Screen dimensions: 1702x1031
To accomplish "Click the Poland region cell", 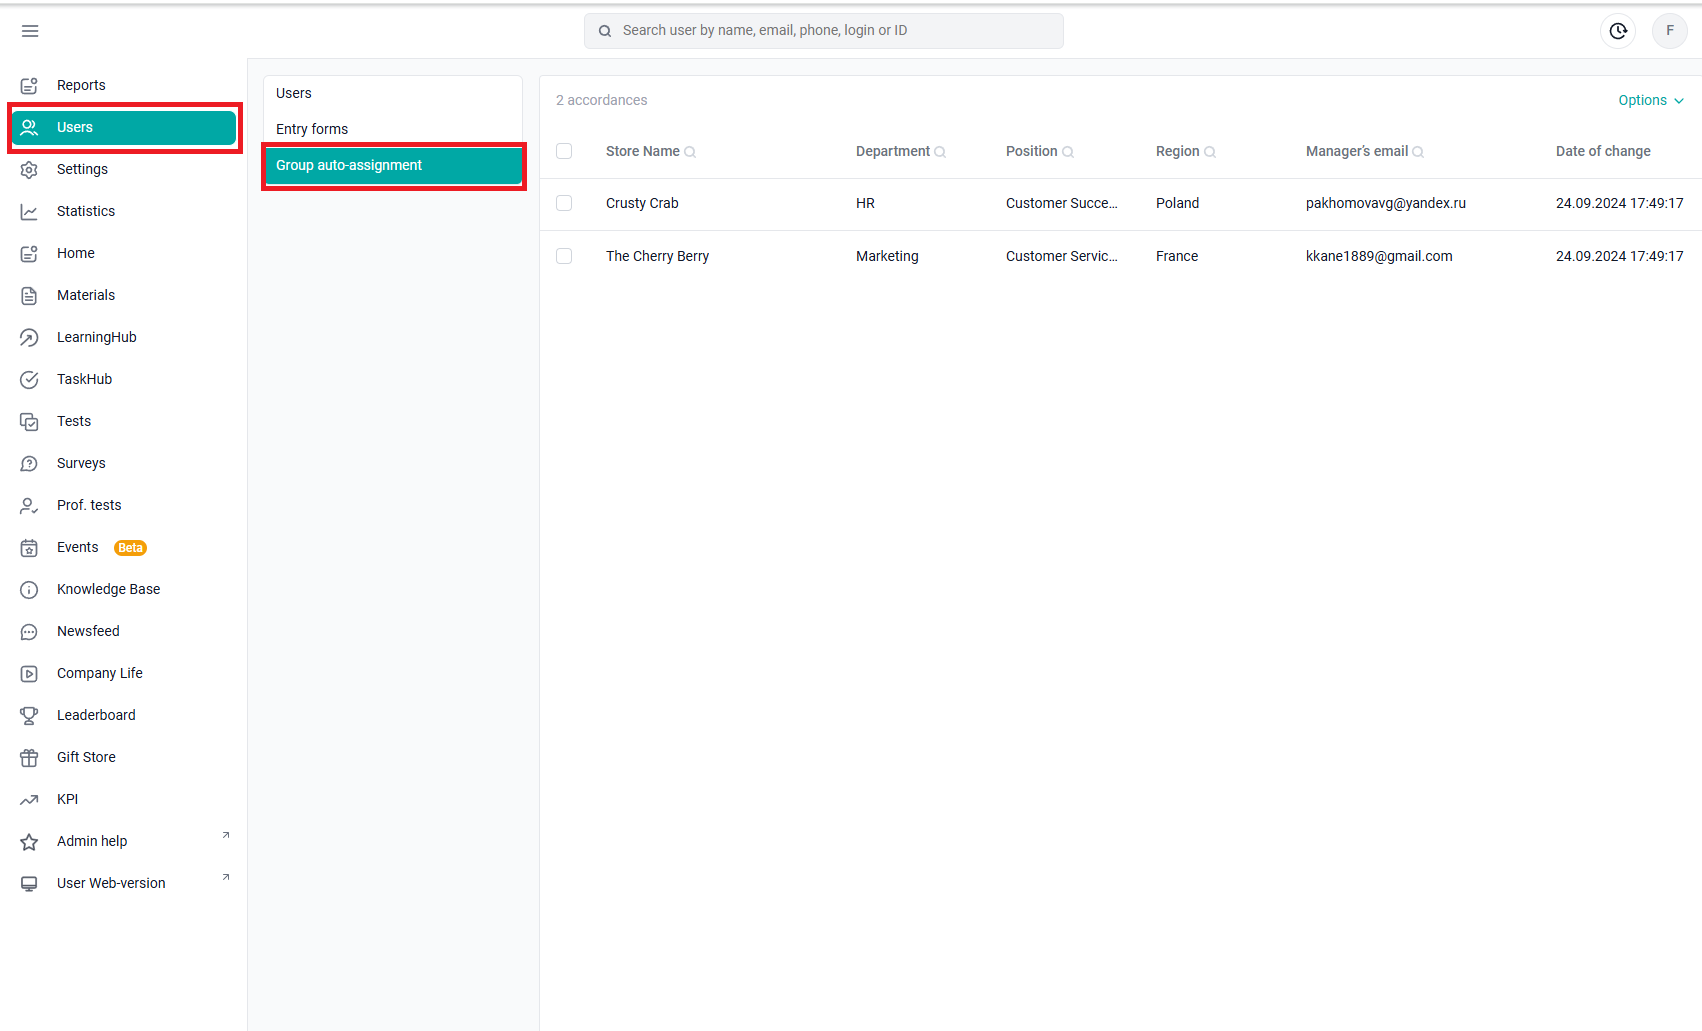I will click(x=1177, y=203).
